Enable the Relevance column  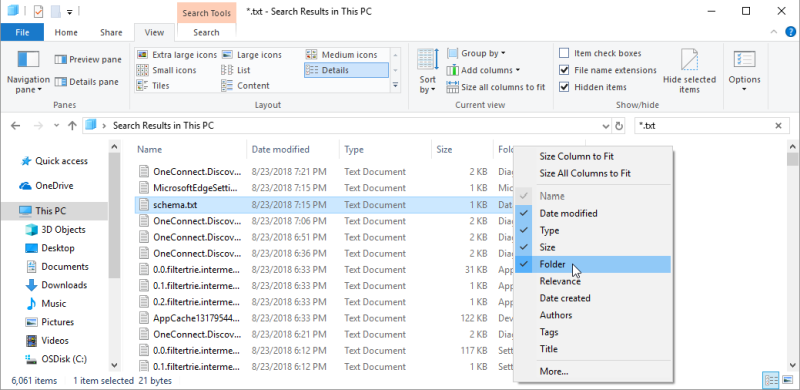click(x=593, y=281)
